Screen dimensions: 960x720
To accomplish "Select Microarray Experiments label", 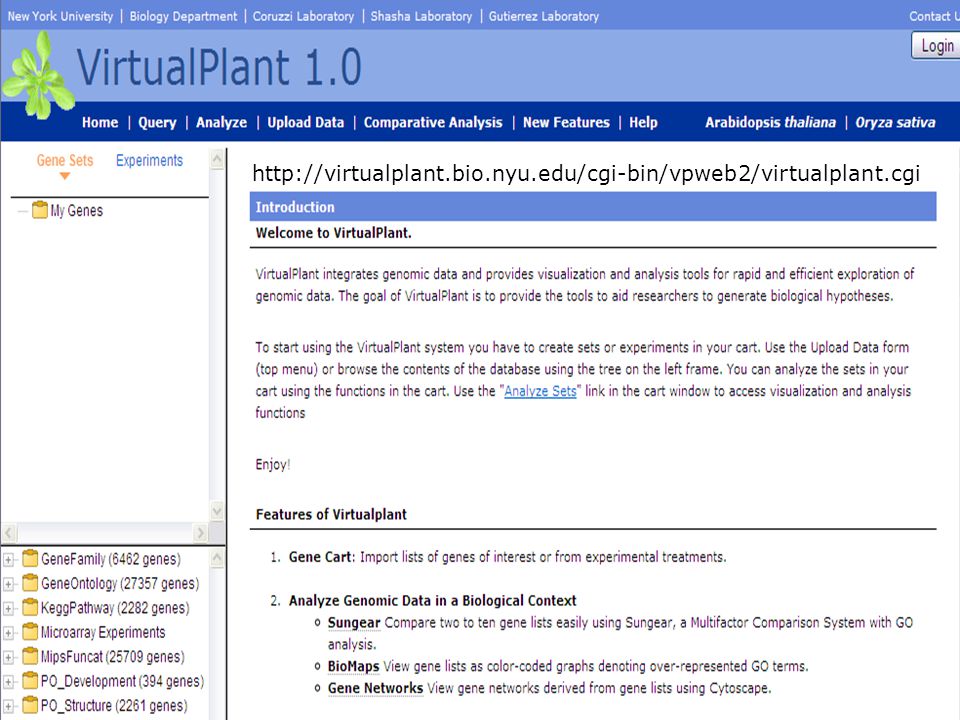I will tap(103, 632).
